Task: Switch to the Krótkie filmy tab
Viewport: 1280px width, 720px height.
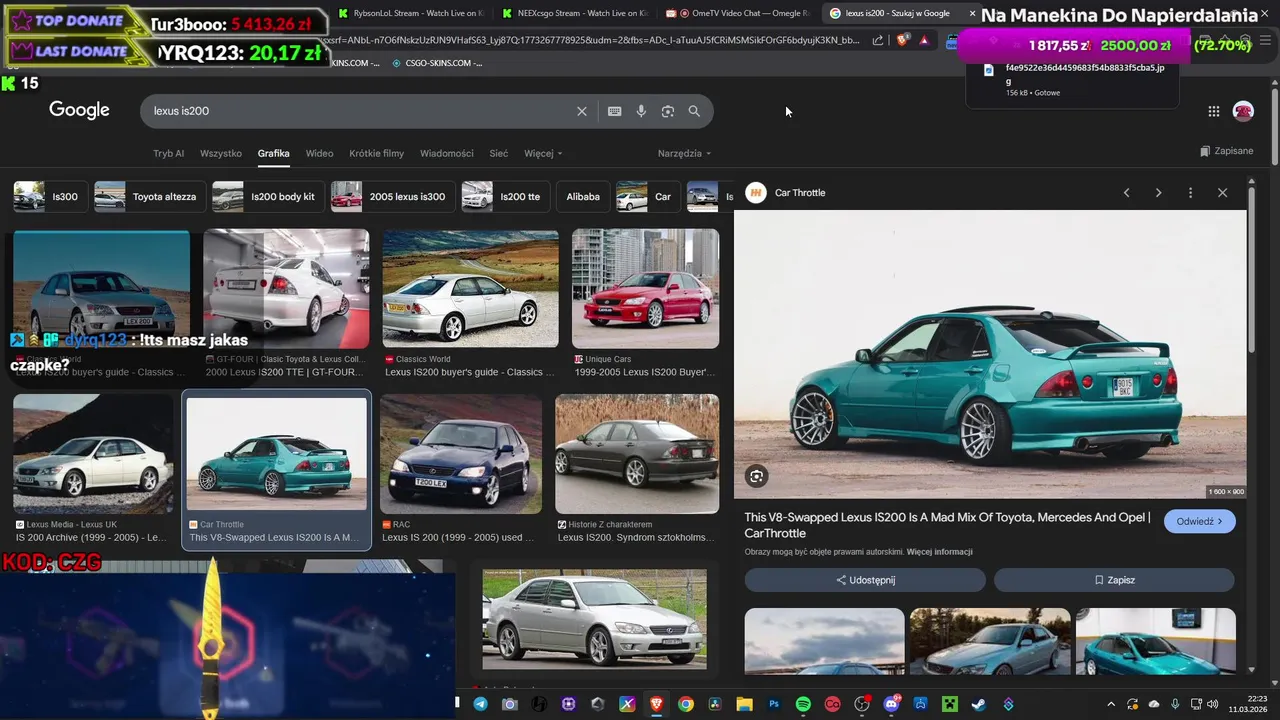Action: tap(377, 154)
